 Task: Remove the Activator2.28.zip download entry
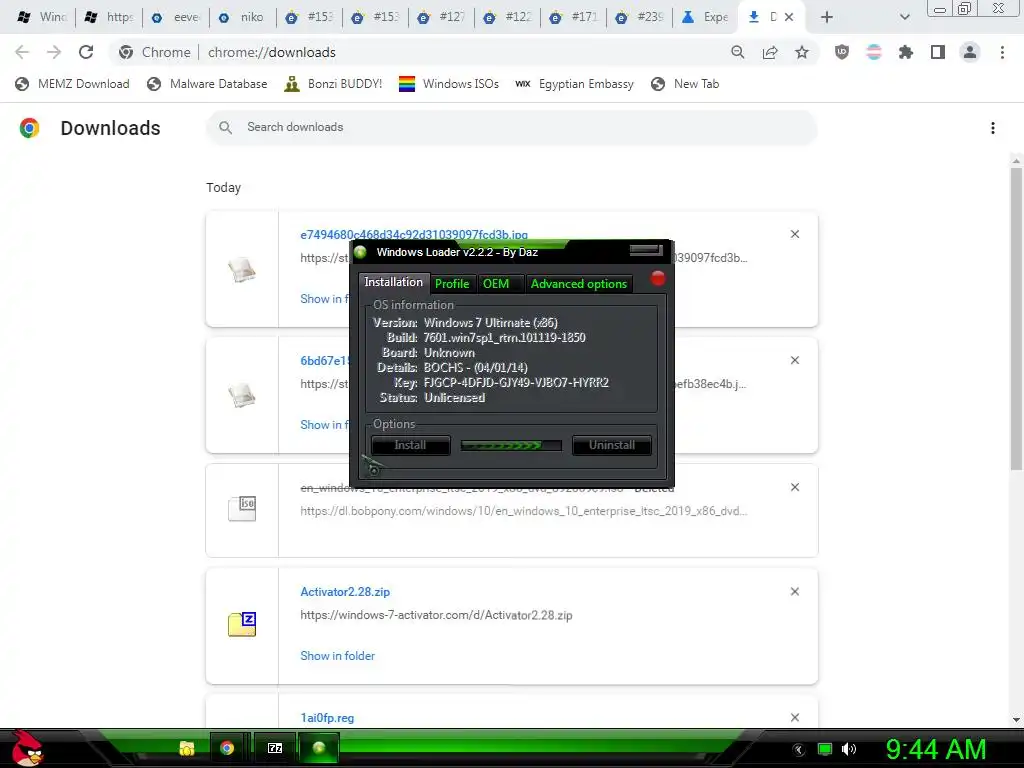tap(795, 592)
